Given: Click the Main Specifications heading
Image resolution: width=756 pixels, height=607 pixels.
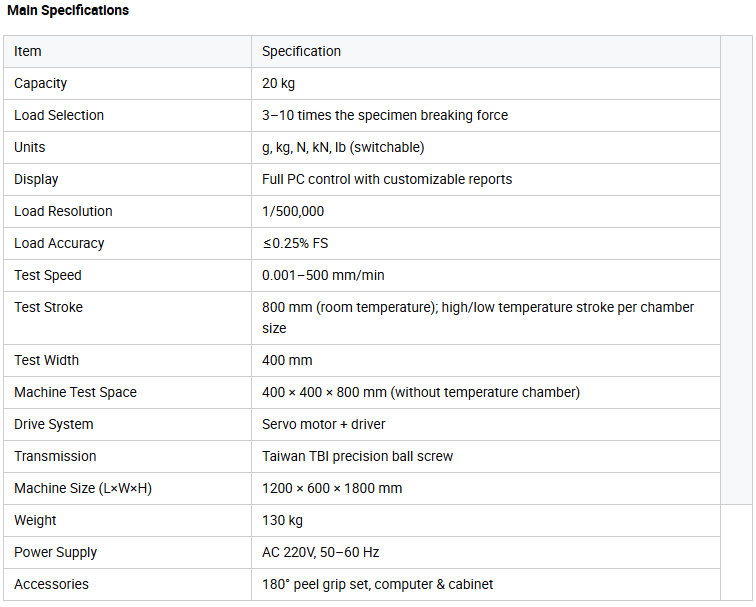Looking at the screenshot, I should [x=68, y=10].
